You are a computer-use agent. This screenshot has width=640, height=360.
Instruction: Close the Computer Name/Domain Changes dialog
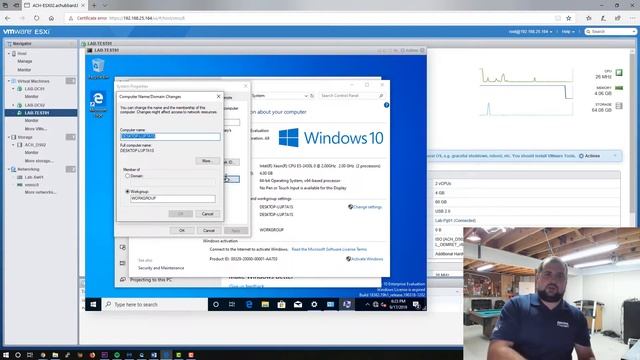pos(218,97)
